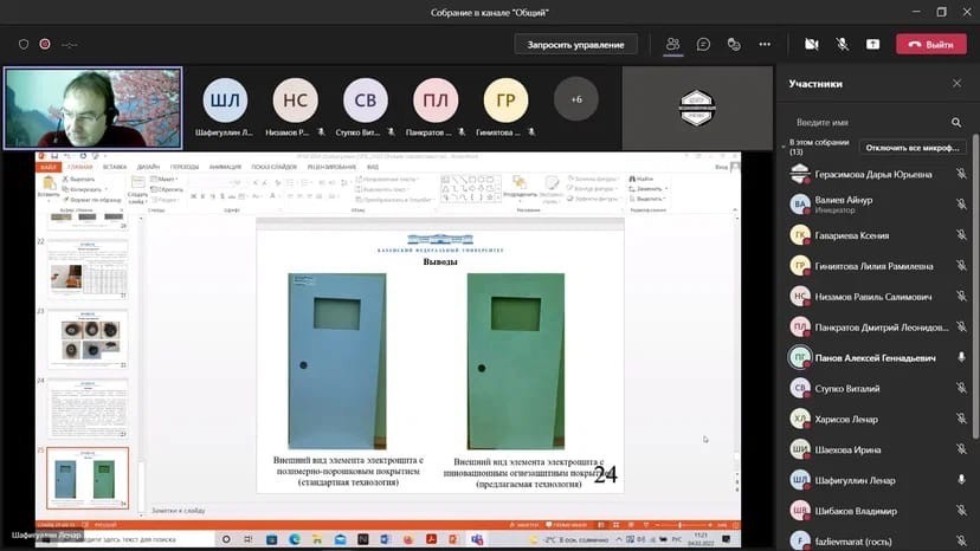Screen dimensions: 980x551
Task: Close the Участники panel with the X
Action: (x=959, y=84)
